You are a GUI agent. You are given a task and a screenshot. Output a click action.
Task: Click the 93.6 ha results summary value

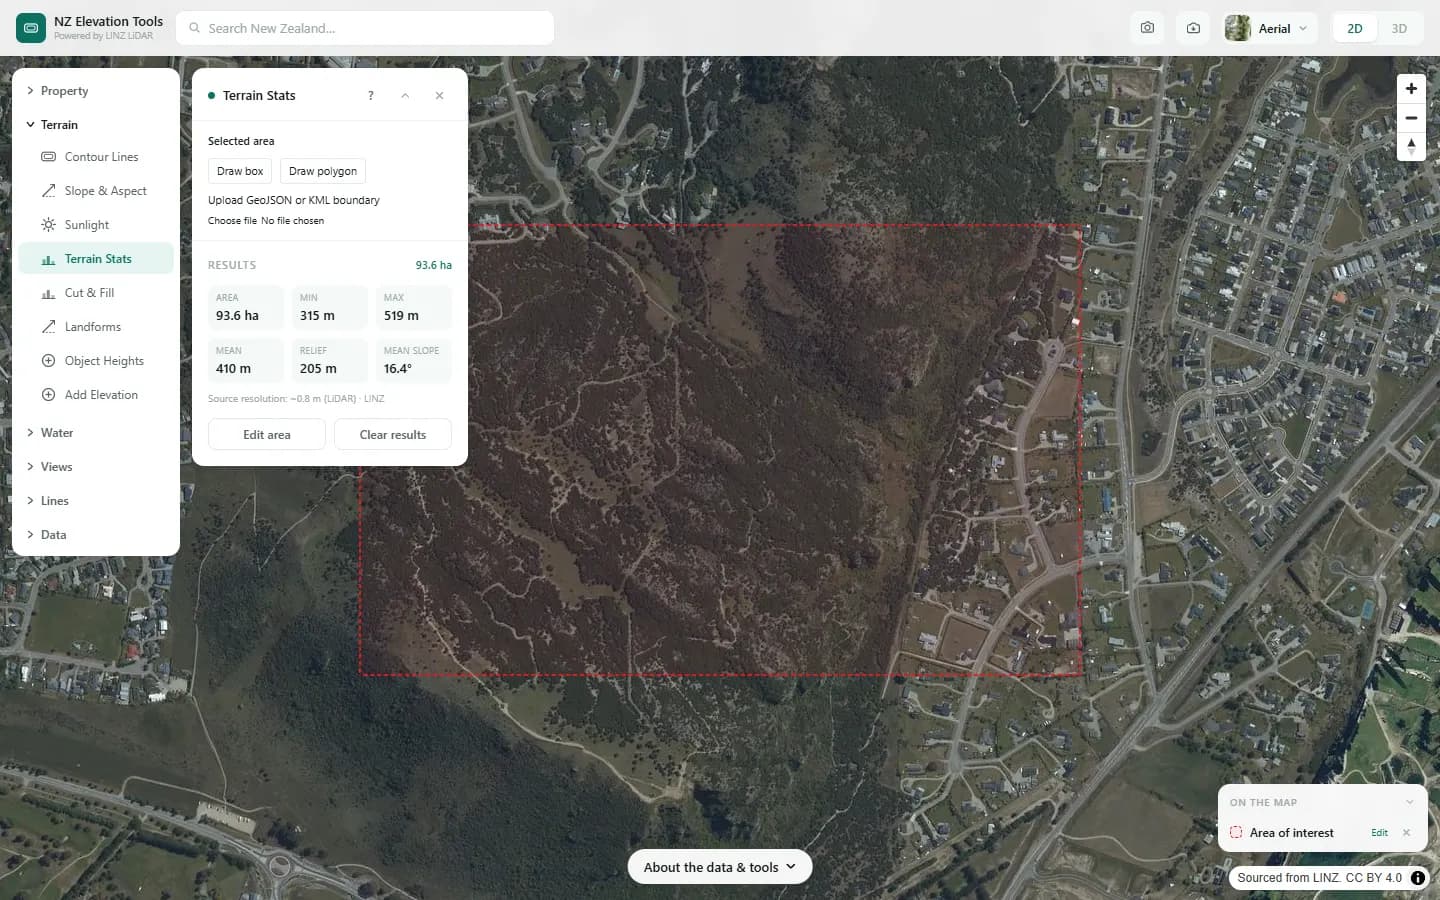[434, 265]
